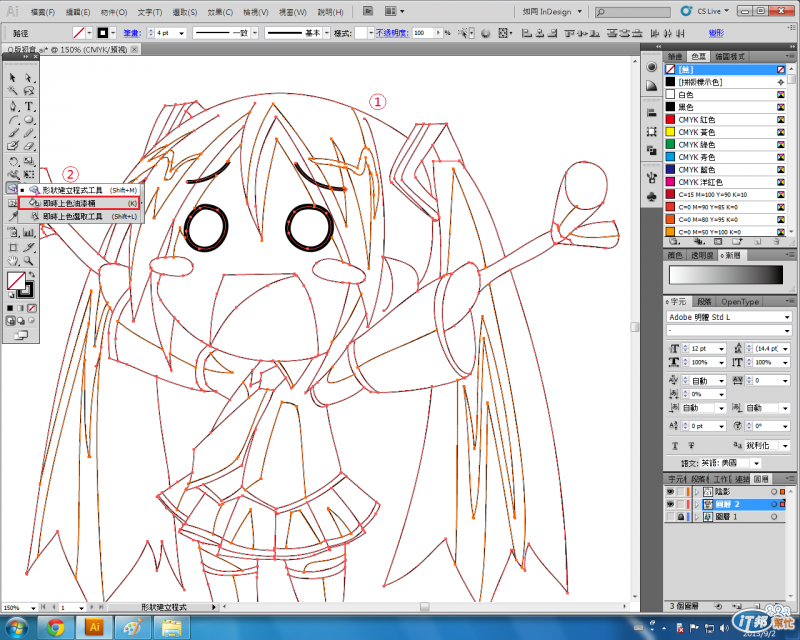Click the CS Live icon
The width and height of the screenshot is (800, 640).
pyautogui.click(x=687, y=11)
